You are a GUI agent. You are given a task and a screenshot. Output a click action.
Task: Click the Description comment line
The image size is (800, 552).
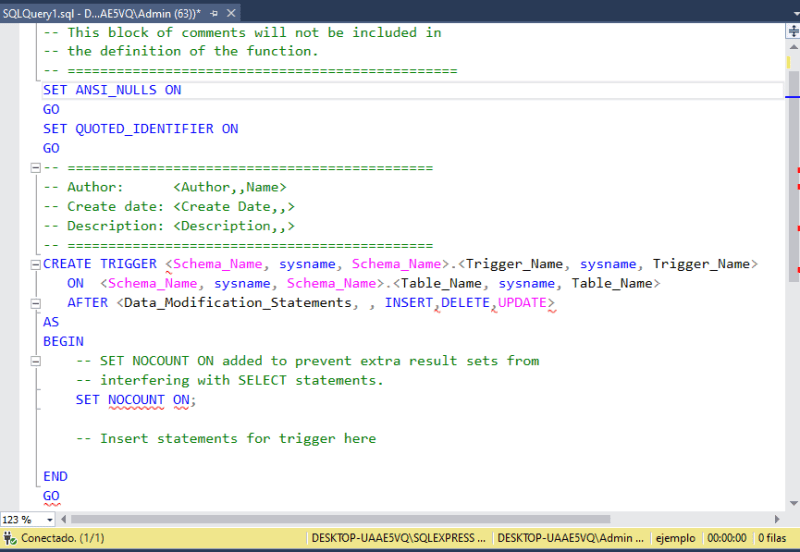169,226
